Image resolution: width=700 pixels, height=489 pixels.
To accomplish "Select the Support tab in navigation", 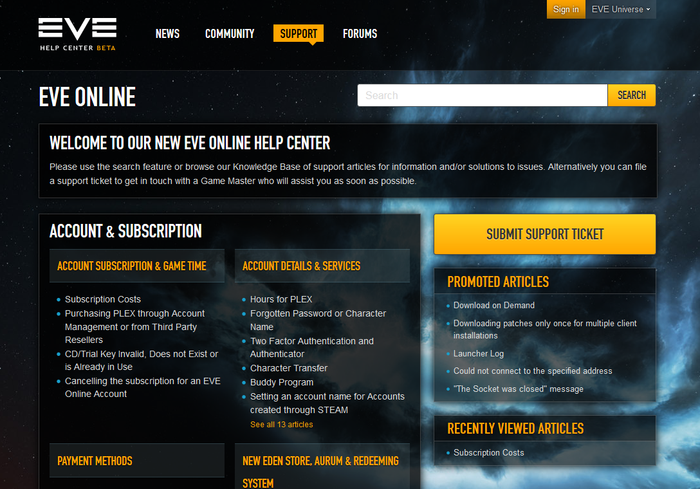I will [298, 33].
